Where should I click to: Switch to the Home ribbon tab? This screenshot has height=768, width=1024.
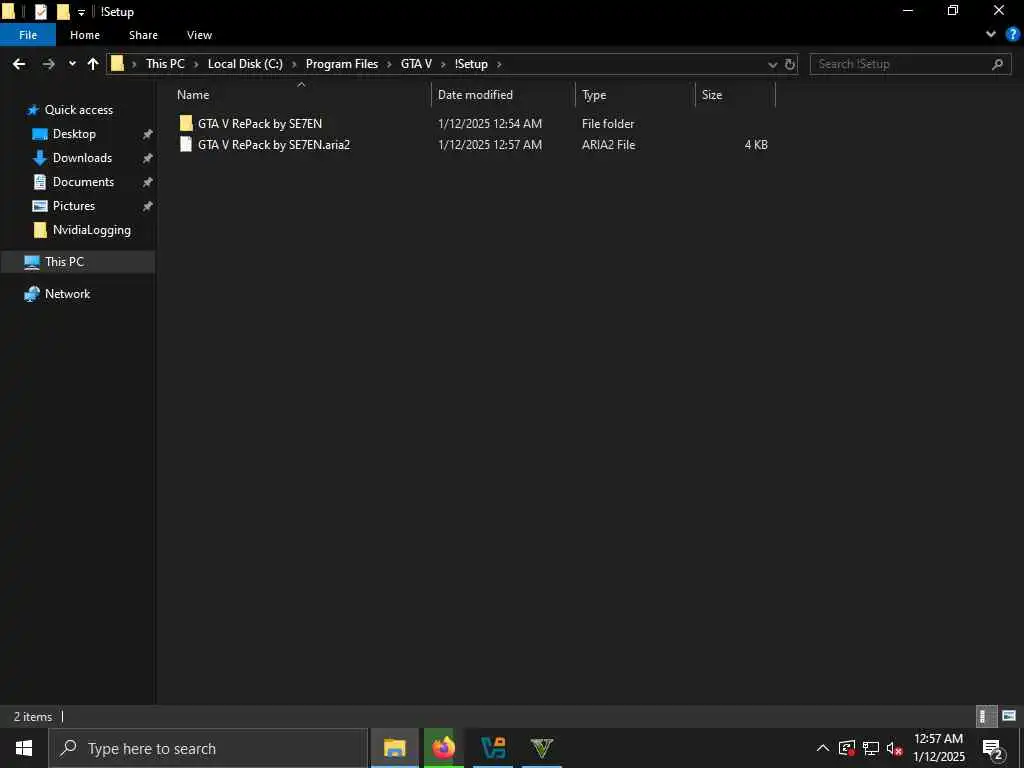[85, 35]
